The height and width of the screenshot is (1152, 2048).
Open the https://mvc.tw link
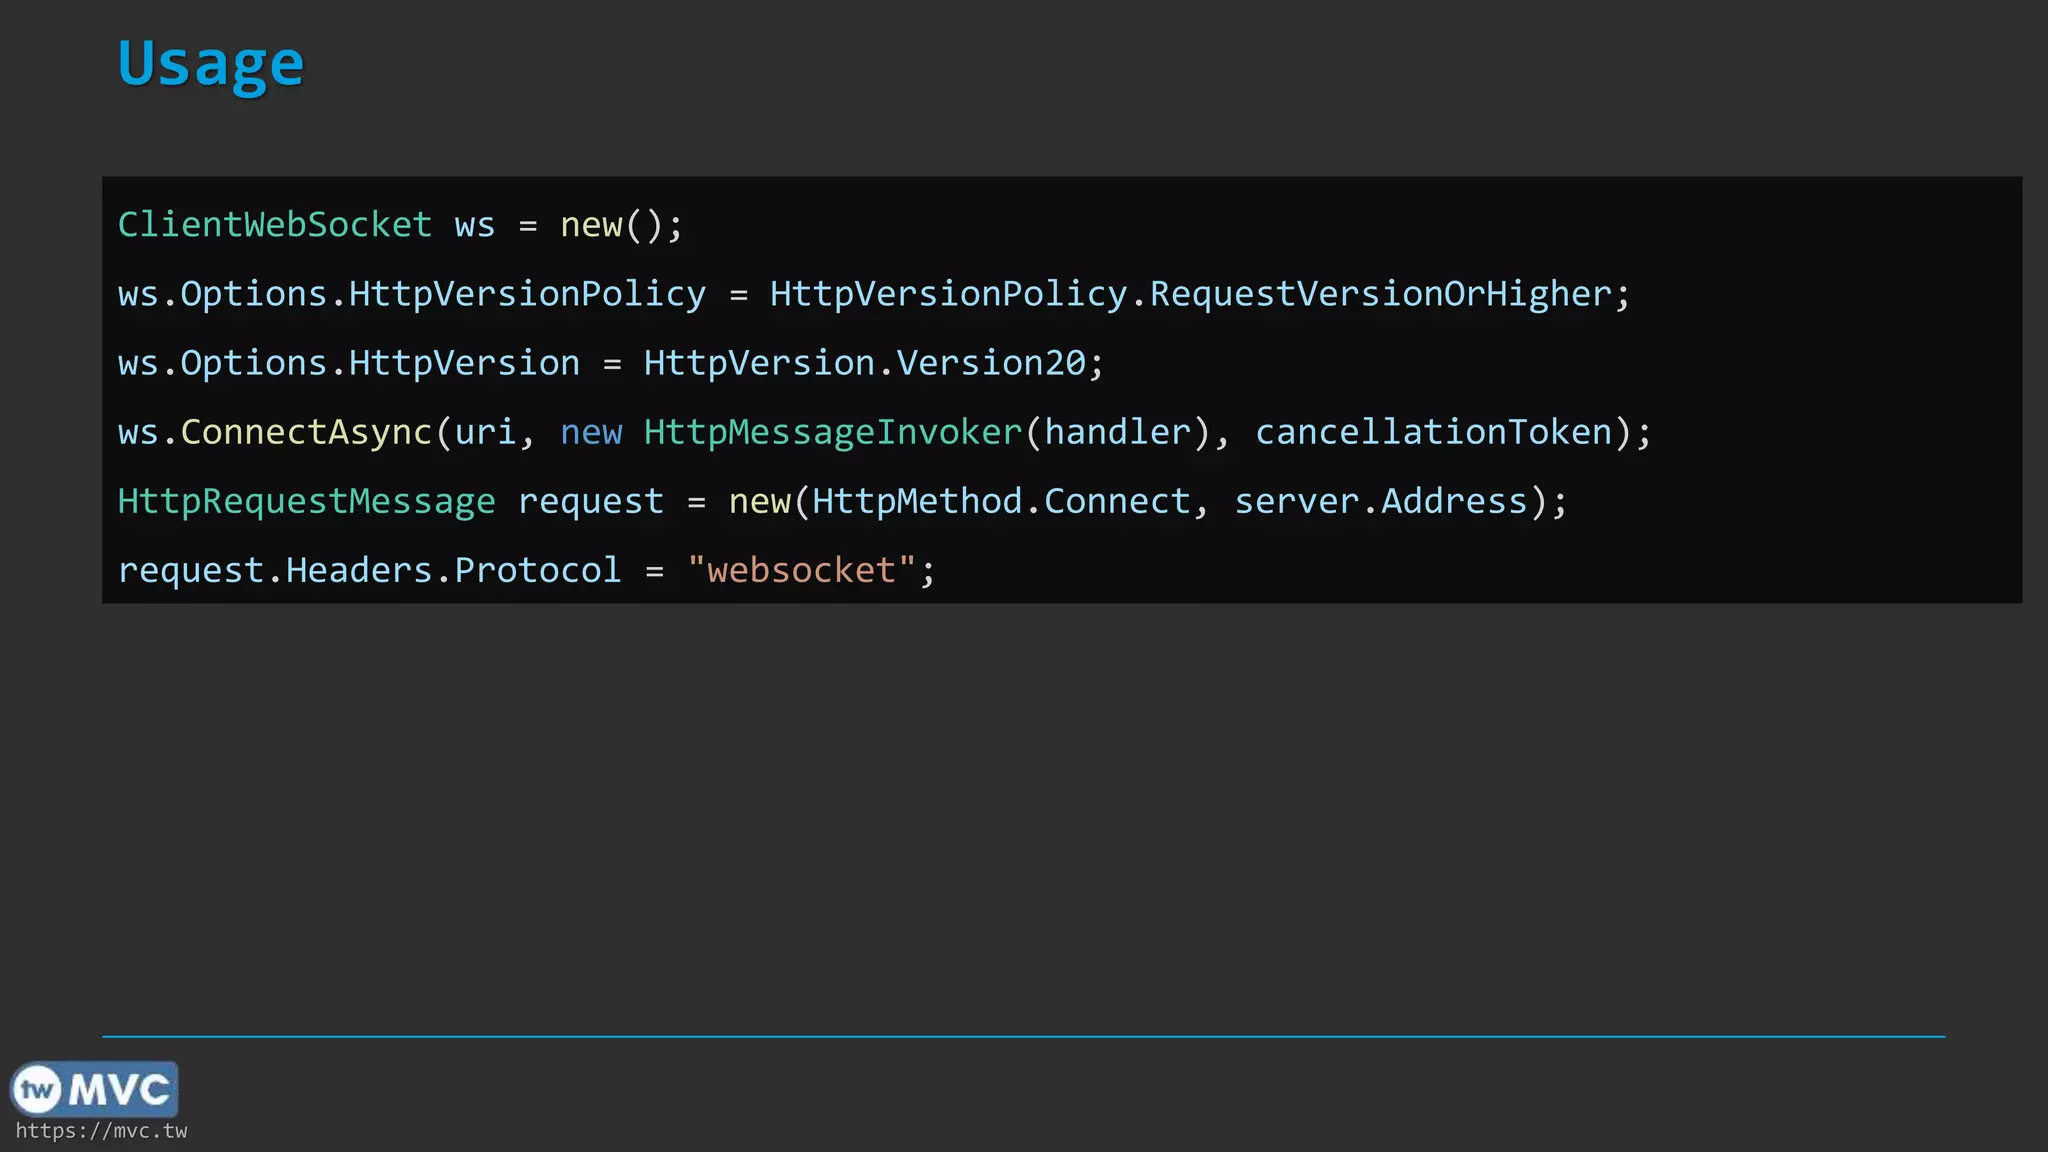(101, 1131)
